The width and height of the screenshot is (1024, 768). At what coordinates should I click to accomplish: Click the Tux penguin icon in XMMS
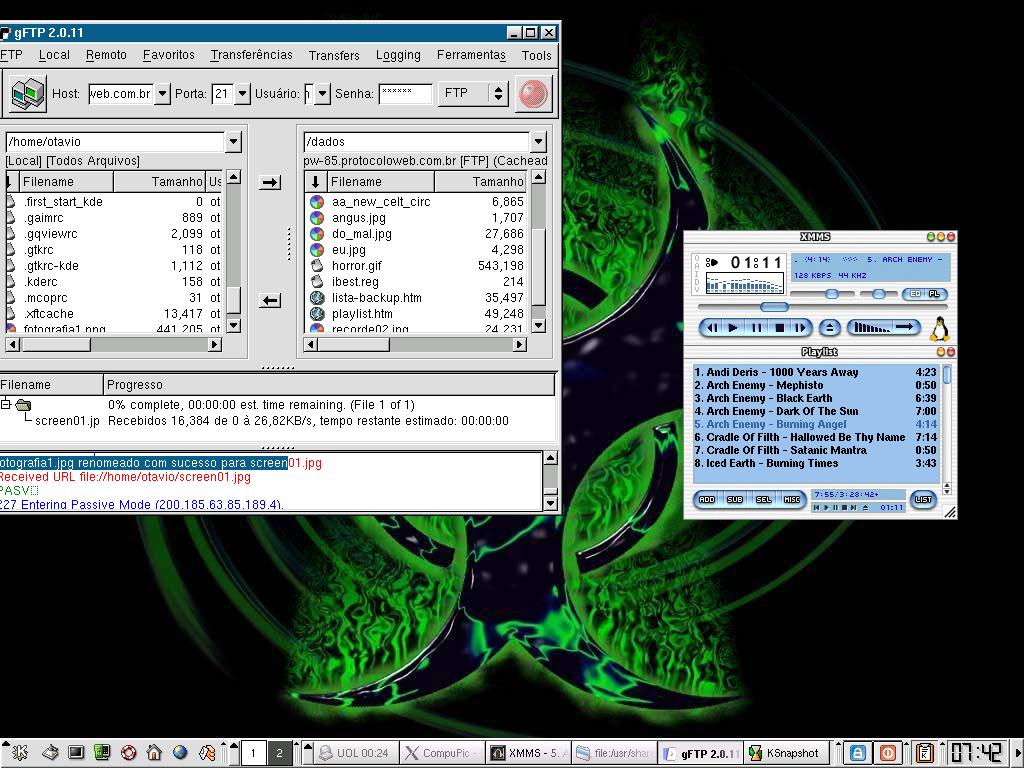940,330
